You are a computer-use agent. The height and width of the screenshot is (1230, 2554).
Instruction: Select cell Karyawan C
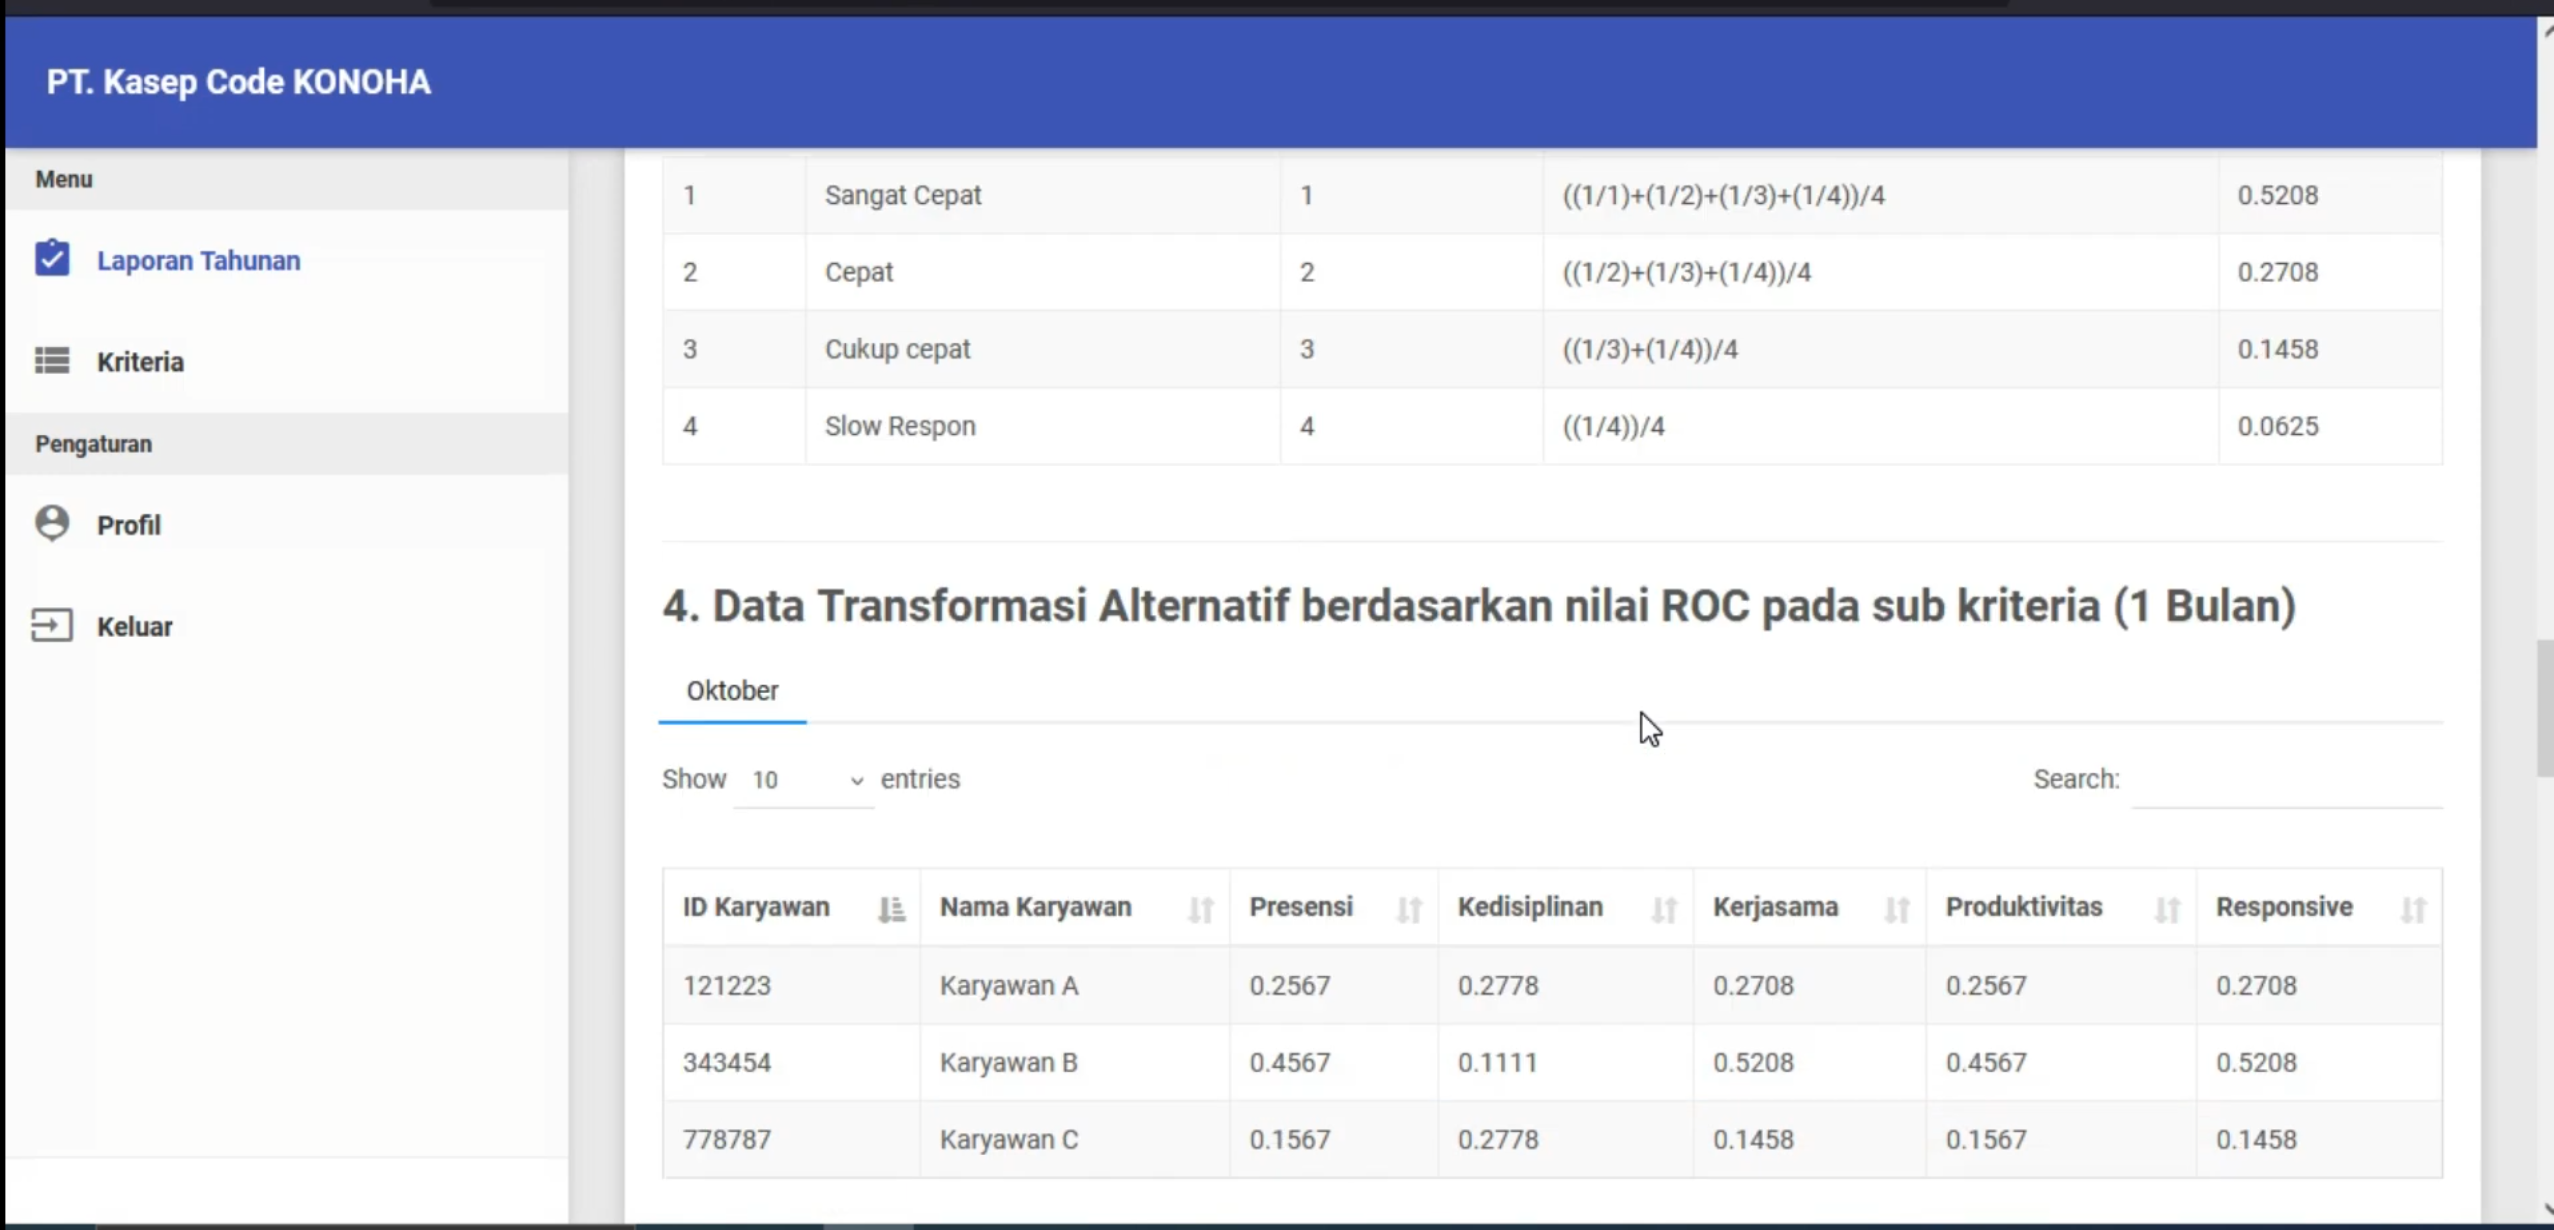pos(1008,1139)
